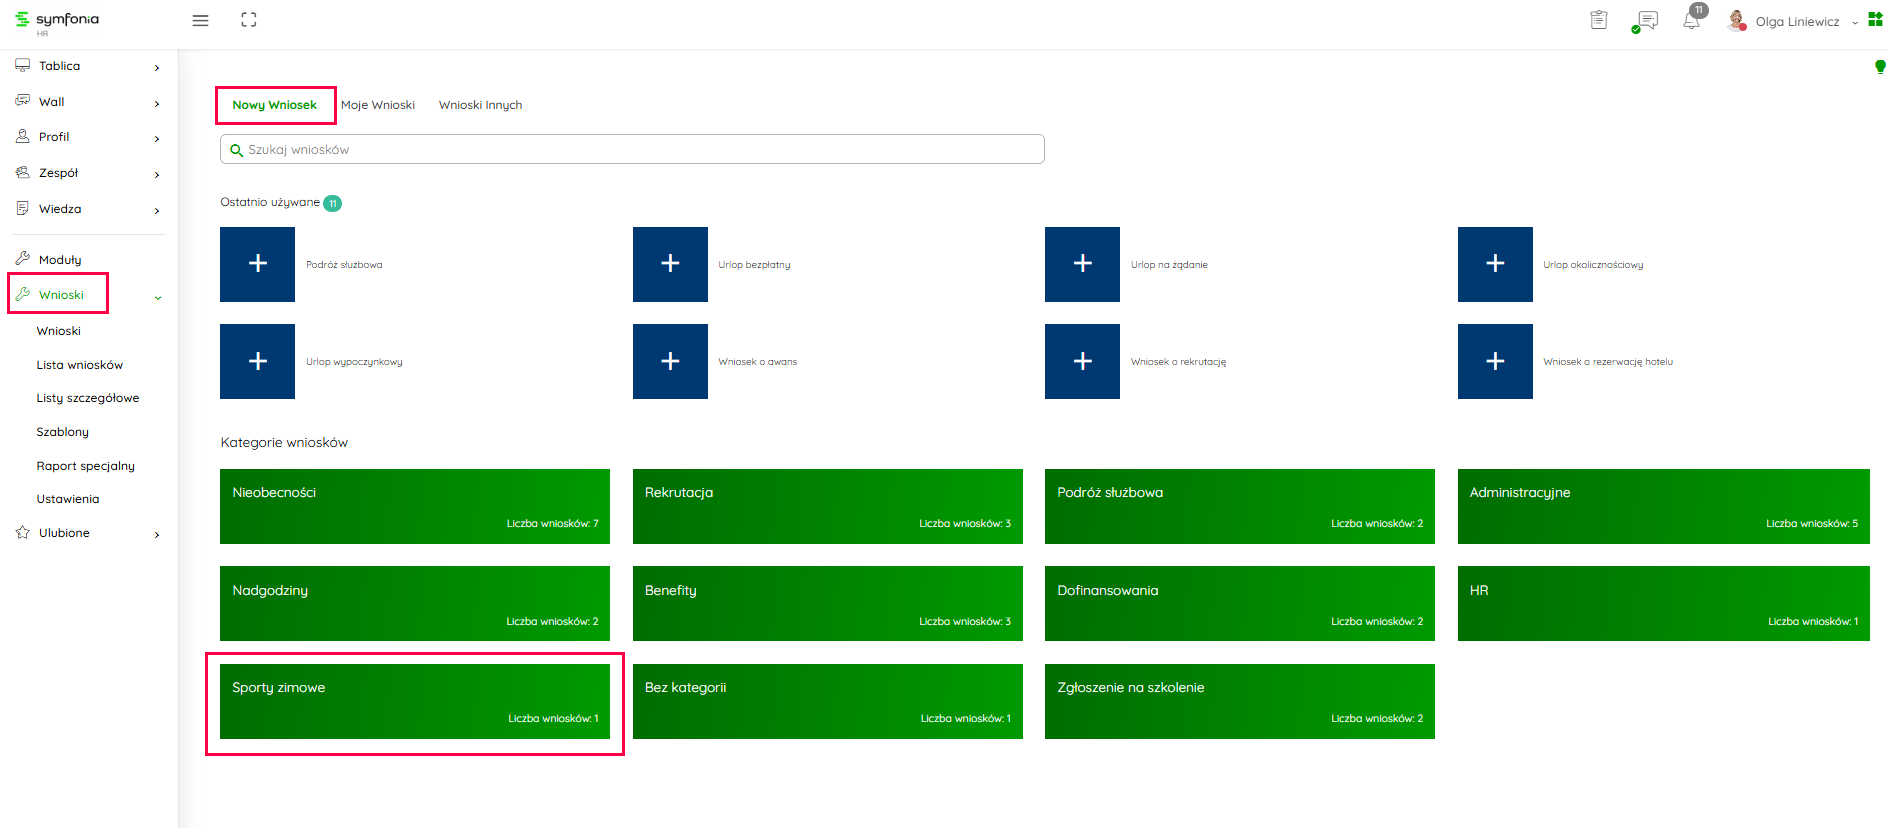
Task: Open the Nieobecności category tile
Action: pos(414,507)
